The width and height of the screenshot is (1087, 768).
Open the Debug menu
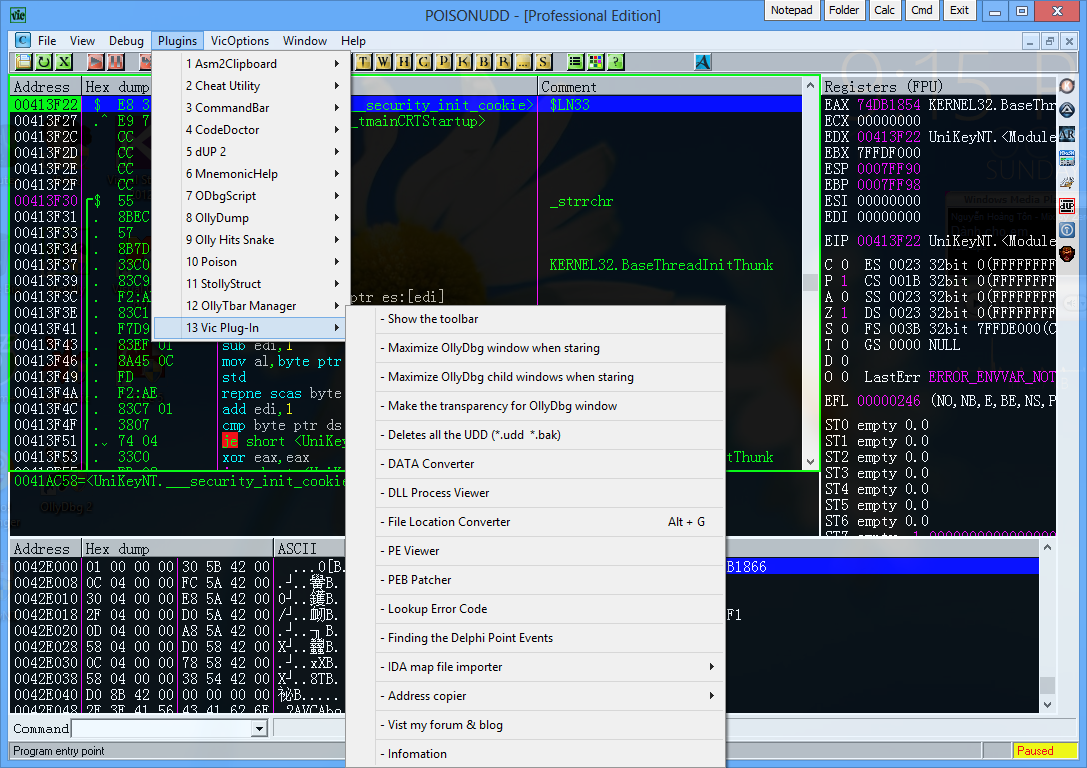[x=126, y=41]
